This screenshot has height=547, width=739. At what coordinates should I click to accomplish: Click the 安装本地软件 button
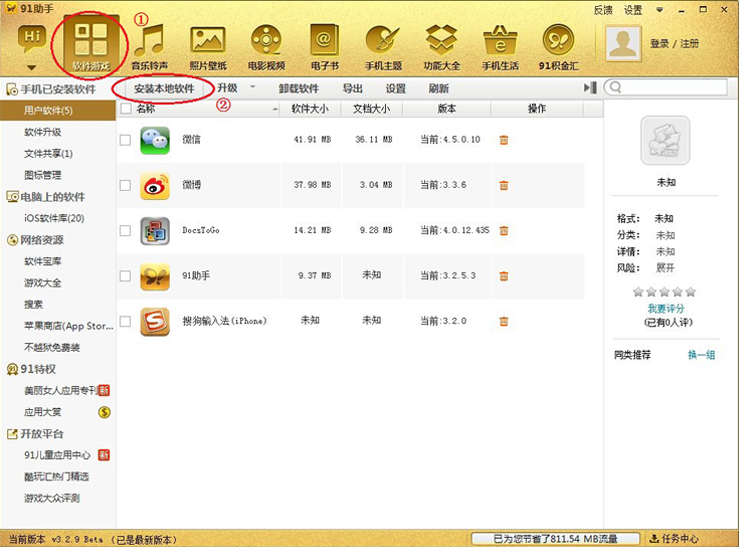(x=164, y=88)
